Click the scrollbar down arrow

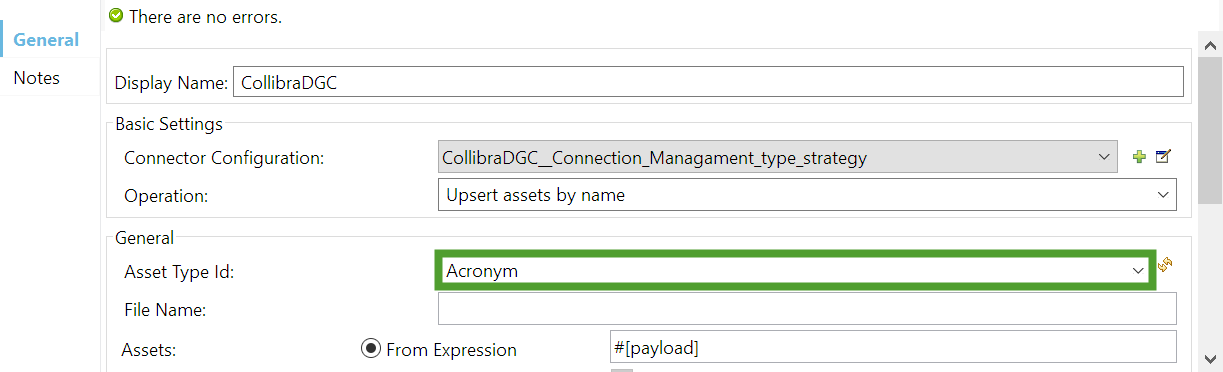click(1210, 359)
